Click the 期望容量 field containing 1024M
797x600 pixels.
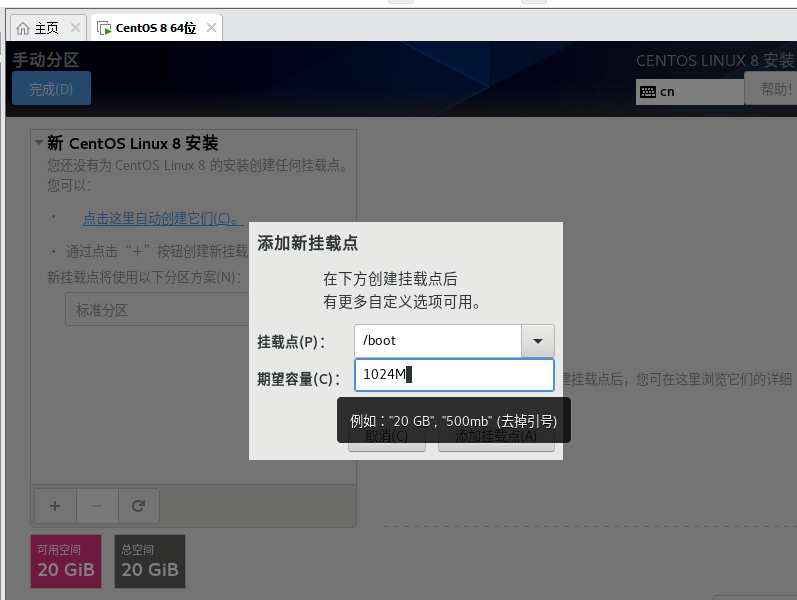click(454, 375)
